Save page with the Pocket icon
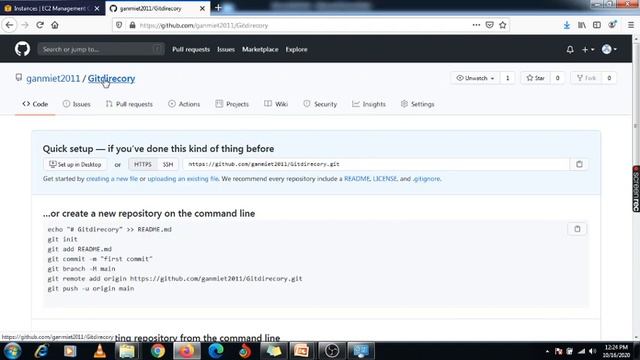The height and width of the screenshot is (360, 640). point(489,25)
